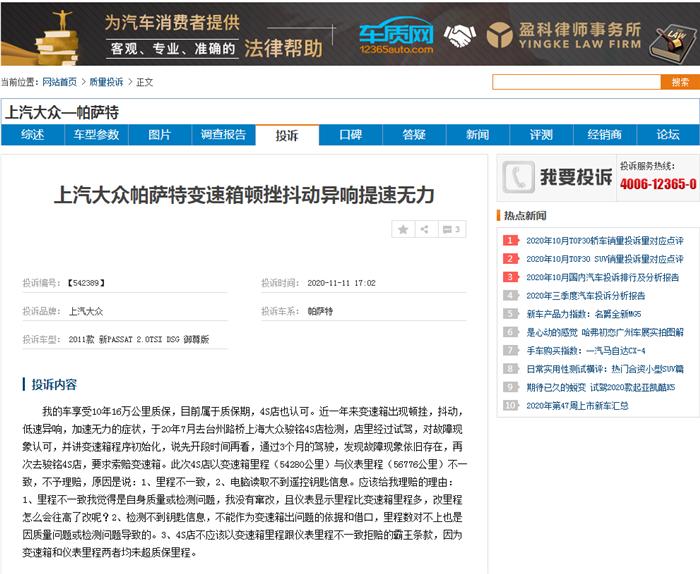This screenshot has width=700, height=574.
Task: Click the 上汽大众—帕萨特 heading
Action: point(62,112)
